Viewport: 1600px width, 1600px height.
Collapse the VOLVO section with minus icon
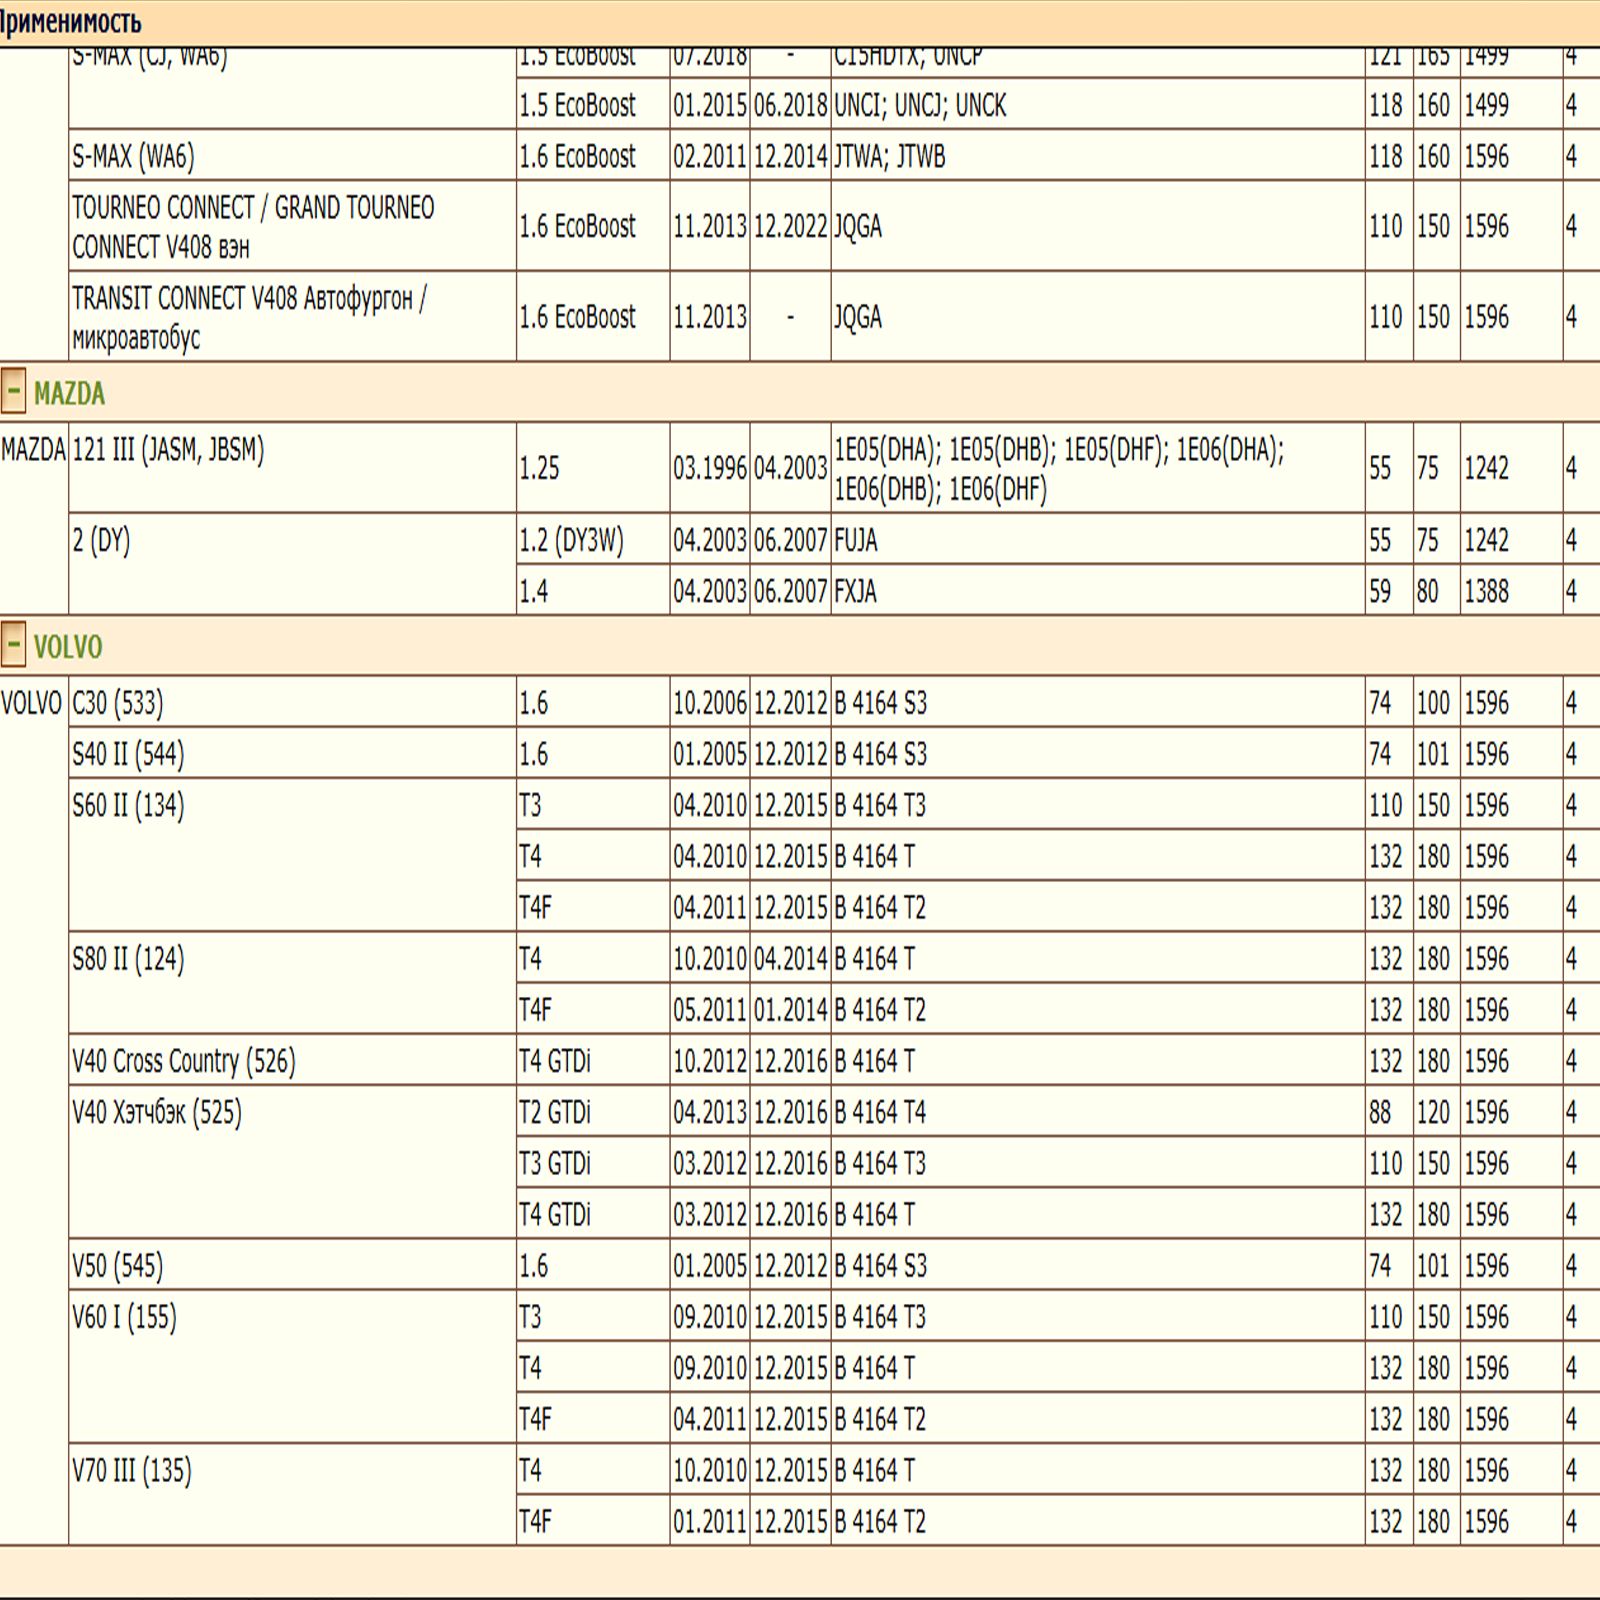[x=13, y=645]
